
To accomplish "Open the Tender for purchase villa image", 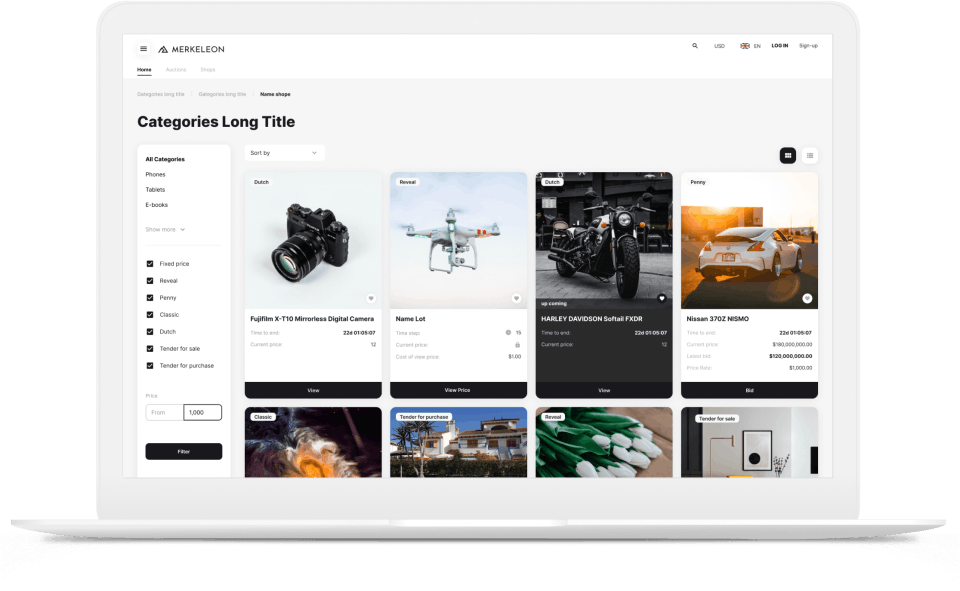I will 458,442.
